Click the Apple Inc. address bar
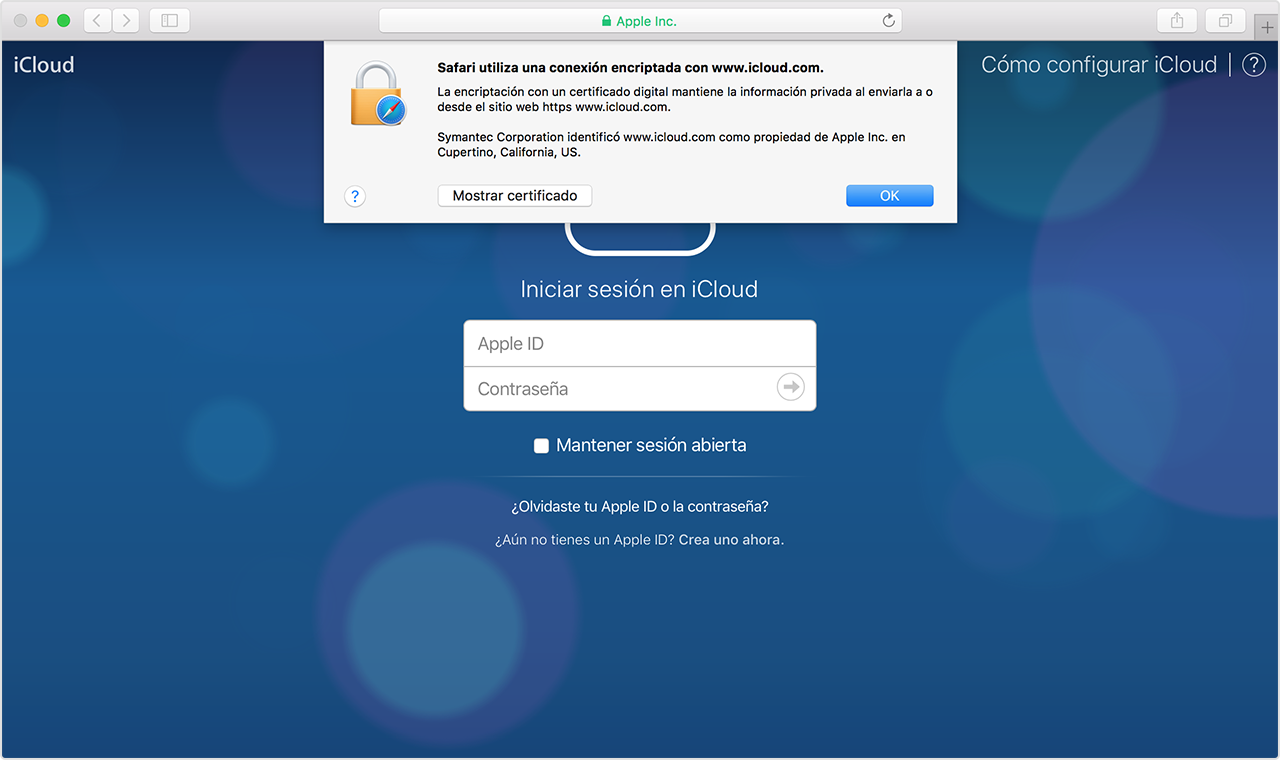The width and height of the screenshot is (1280, 760). [x=700, y=21]
